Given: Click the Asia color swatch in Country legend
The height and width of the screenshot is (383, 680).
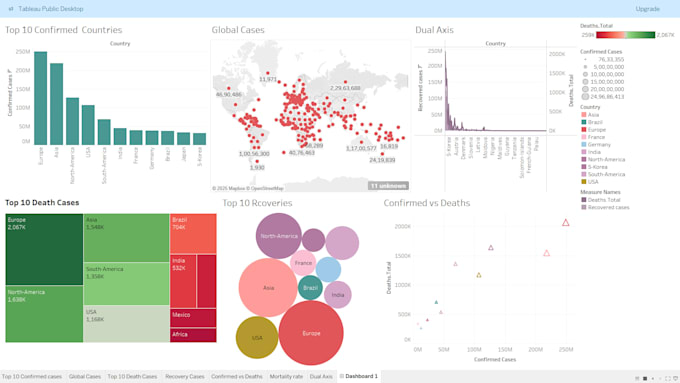Looking at the screenshot, I should (584, 115).
